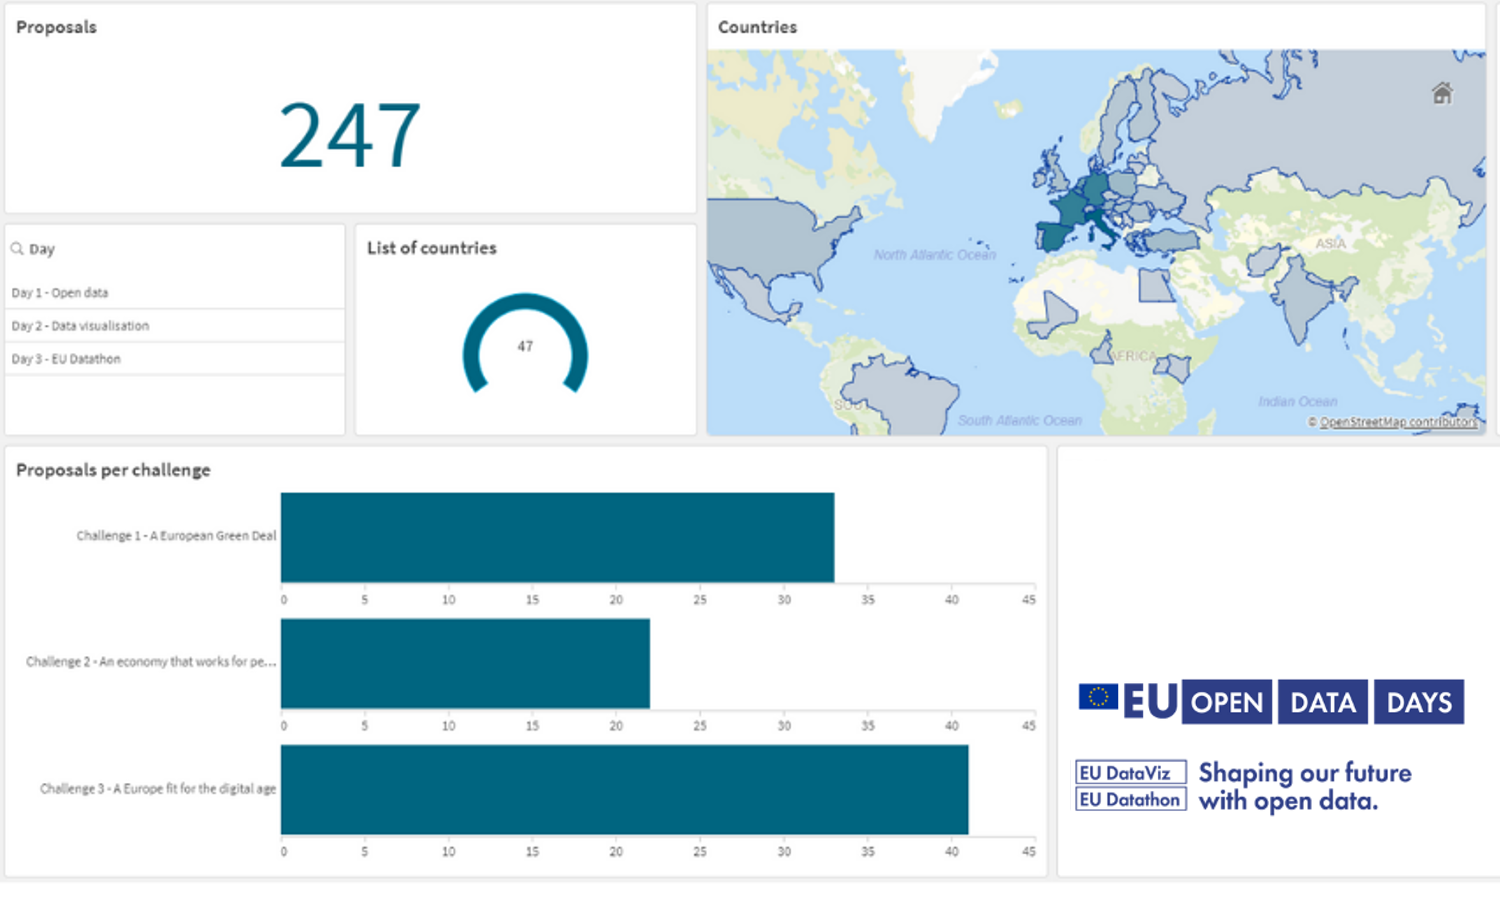The height and width of the screenshot is (898, 1500).
Task: Click Spain on the map
Action: point(1053,237)
